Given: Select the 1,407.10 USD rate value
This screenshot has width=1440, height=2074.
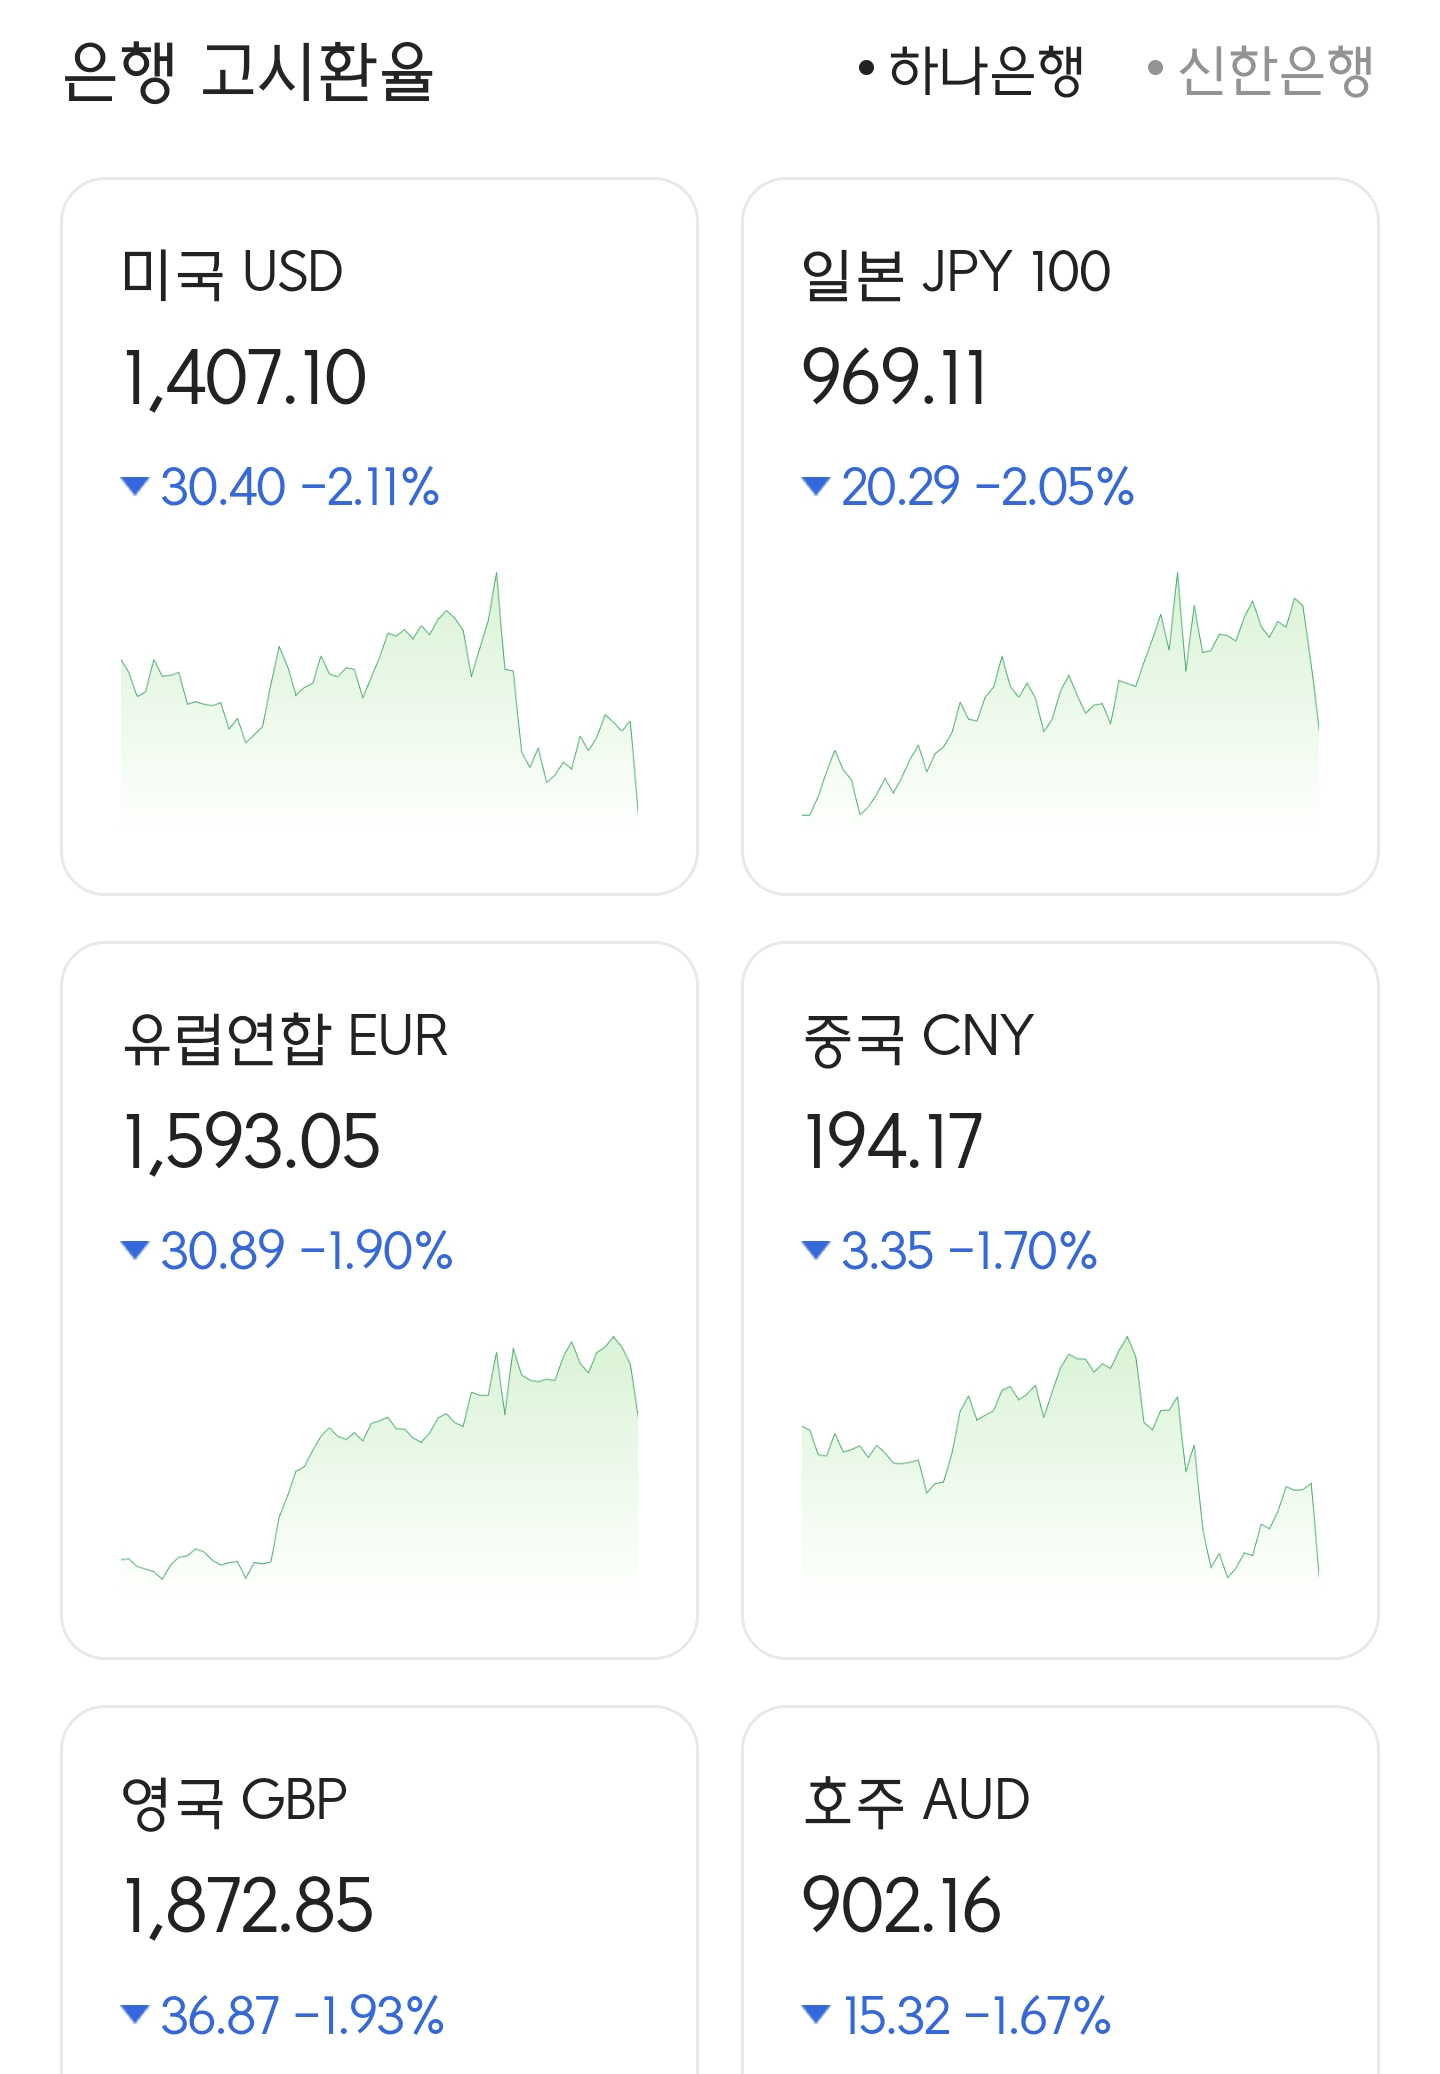Looking at the screenshot, I should [244, 378].
